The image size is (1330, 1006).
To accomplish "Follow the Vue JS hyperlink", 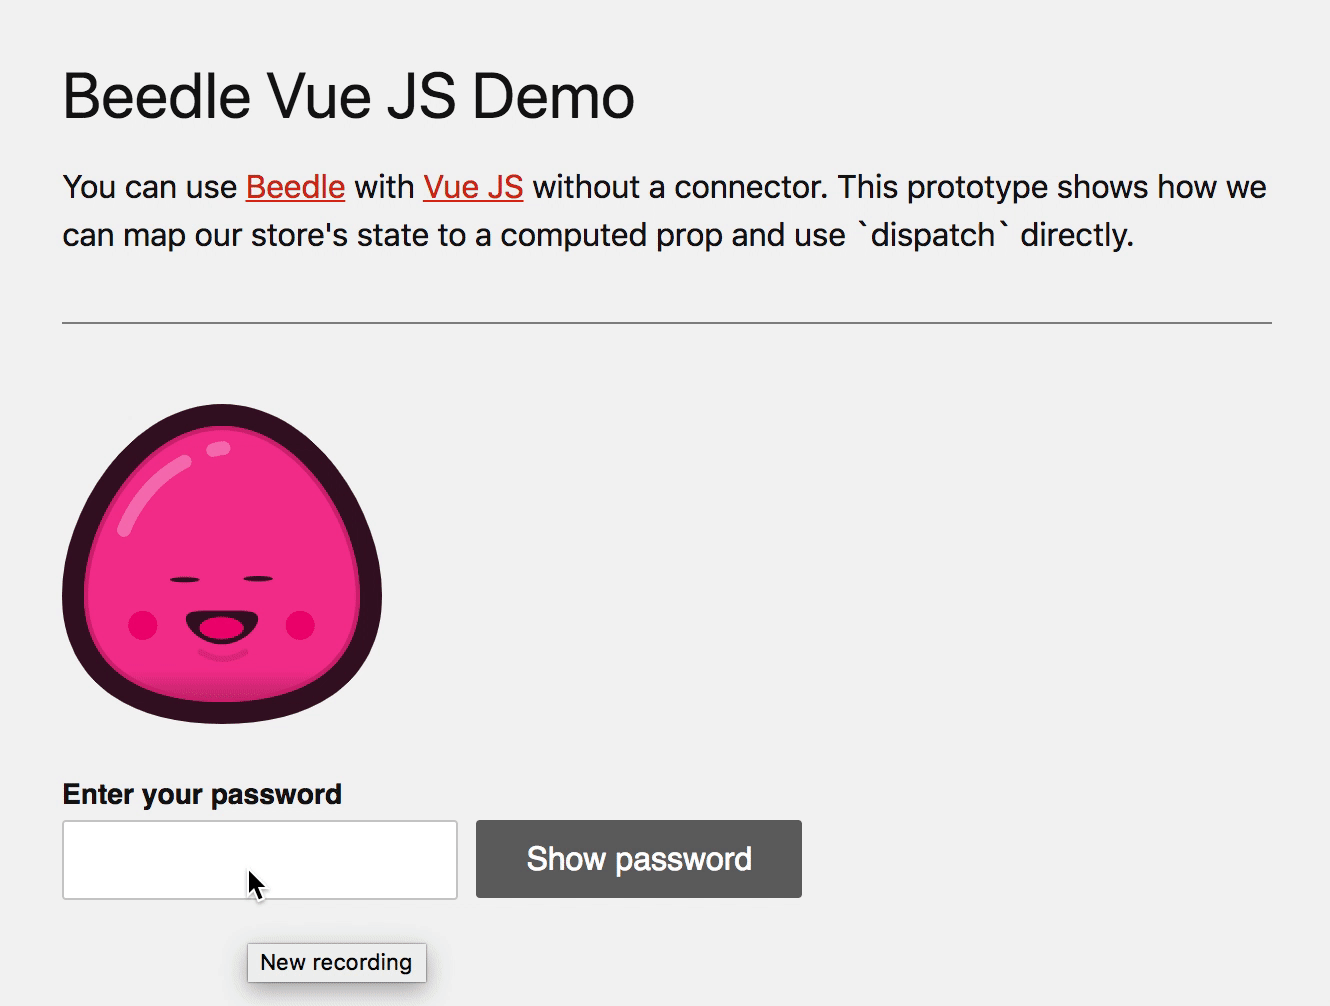I will [473, 187].
